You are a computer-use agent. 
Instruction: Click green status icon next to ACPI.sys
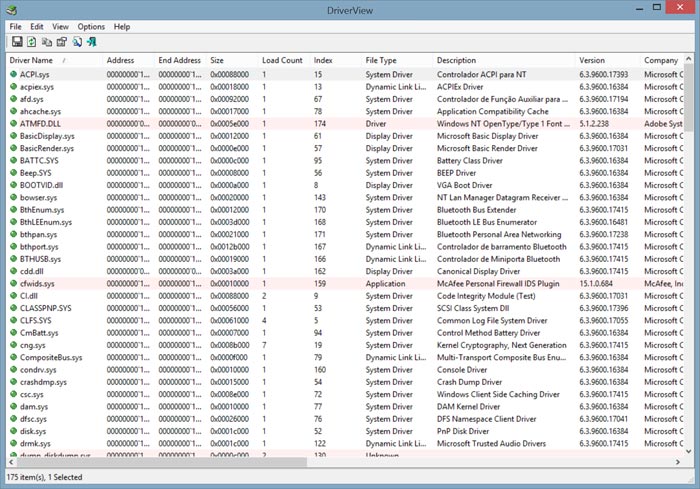[13, 75]
